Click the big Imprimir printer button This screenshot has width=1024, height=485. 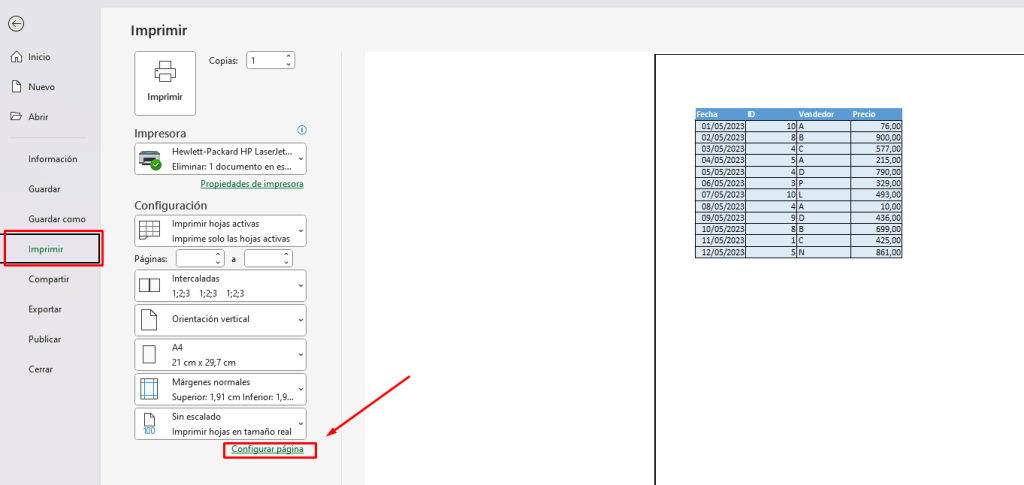coord(165,84)
